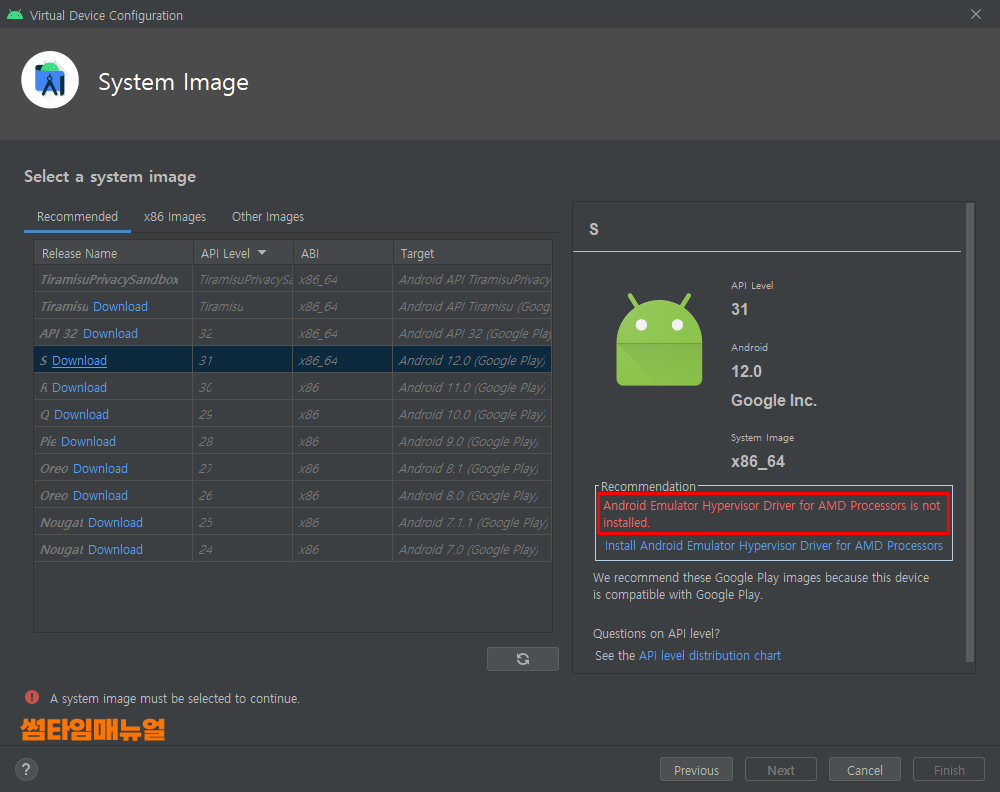Open the API level distribution chart link
This screenshot has height=792, width=1000.
pyautogui.click(x=710, y=656)
